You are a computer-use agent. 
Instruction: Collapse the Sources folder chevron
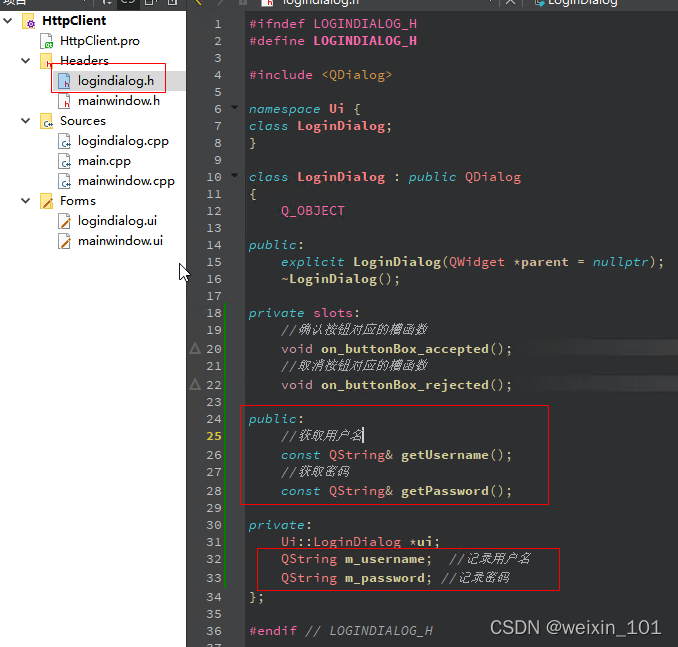pyautogui.click(x=26, y=121)
